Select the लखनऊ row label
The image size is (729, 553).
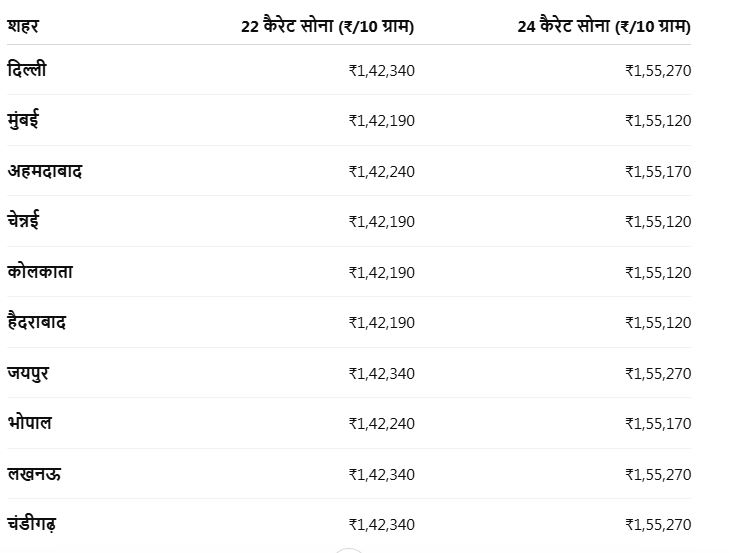[x=34, y=474]
